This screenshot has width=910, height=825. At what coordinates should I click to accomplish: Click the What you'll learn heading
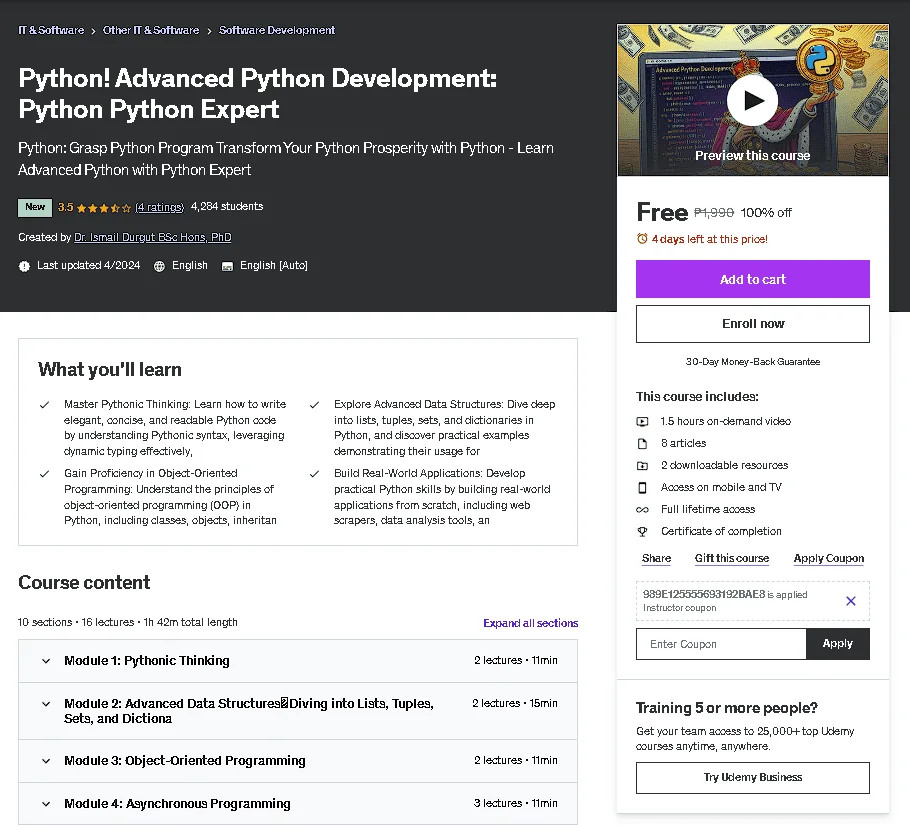(x=110, y=370)
